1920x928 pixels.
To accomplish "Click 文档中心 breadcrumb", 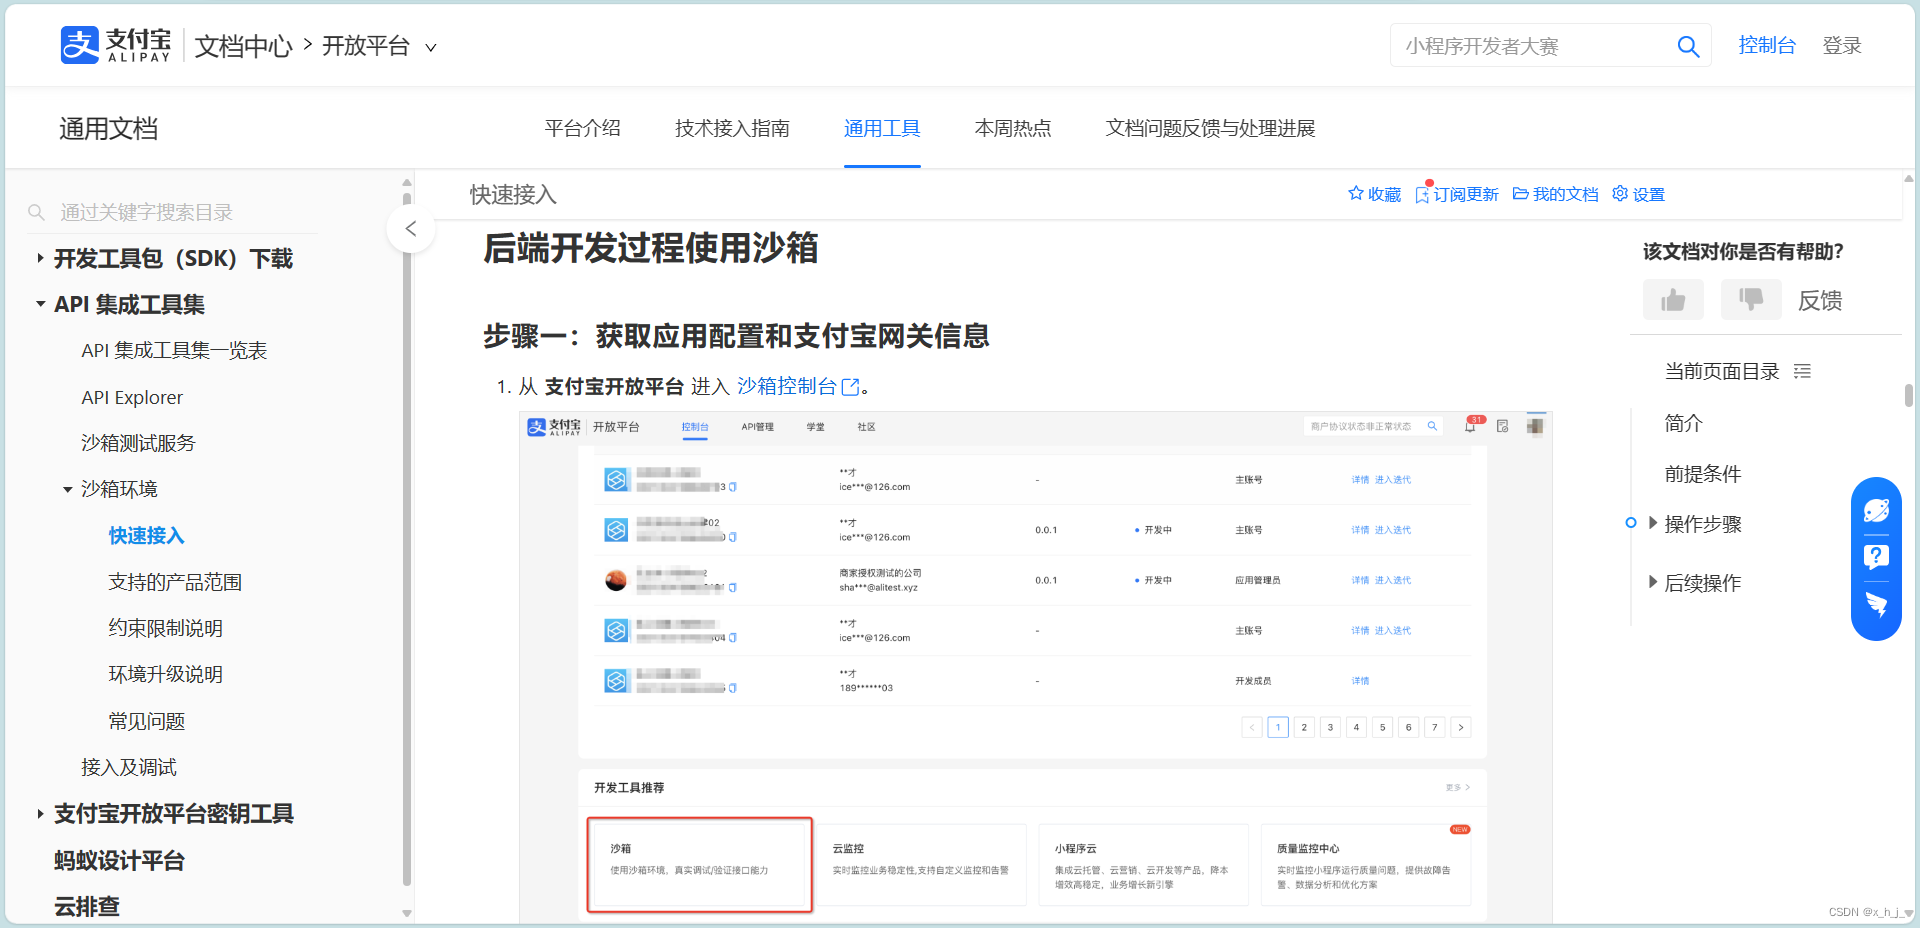I will point(243,46).
